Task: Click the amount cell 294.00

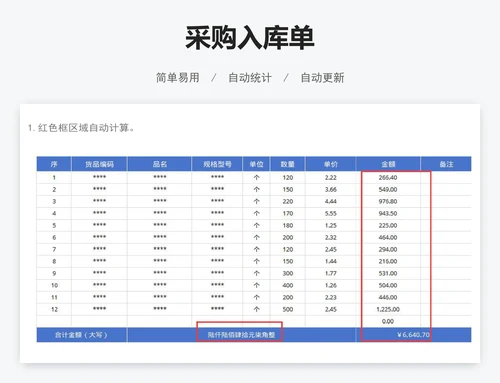Action: point(388,249)
